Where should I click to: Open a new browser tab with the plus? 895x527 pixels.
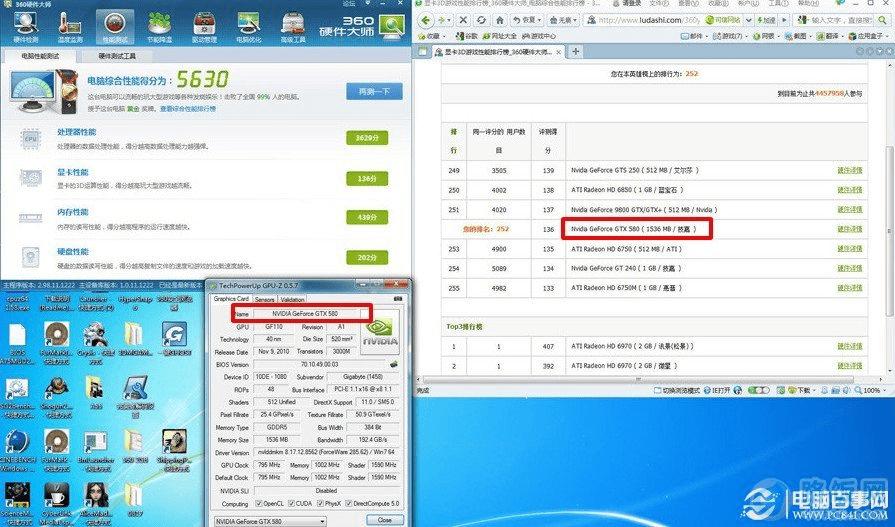[575, 51]
